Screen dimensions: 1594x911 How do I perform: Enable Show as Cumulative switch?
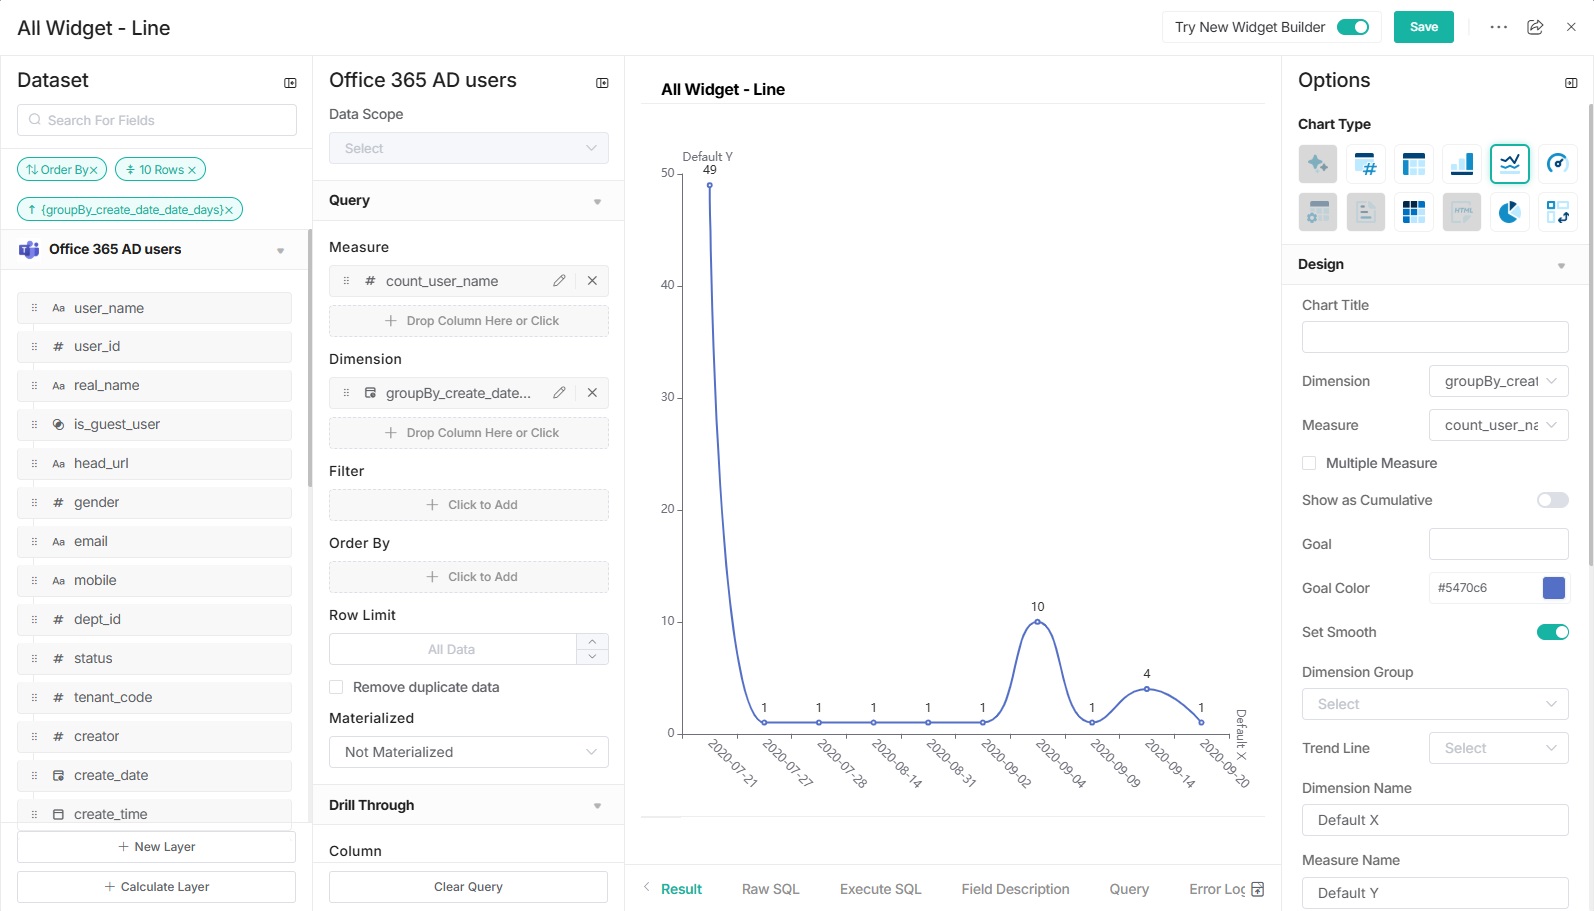(1552, 500)
